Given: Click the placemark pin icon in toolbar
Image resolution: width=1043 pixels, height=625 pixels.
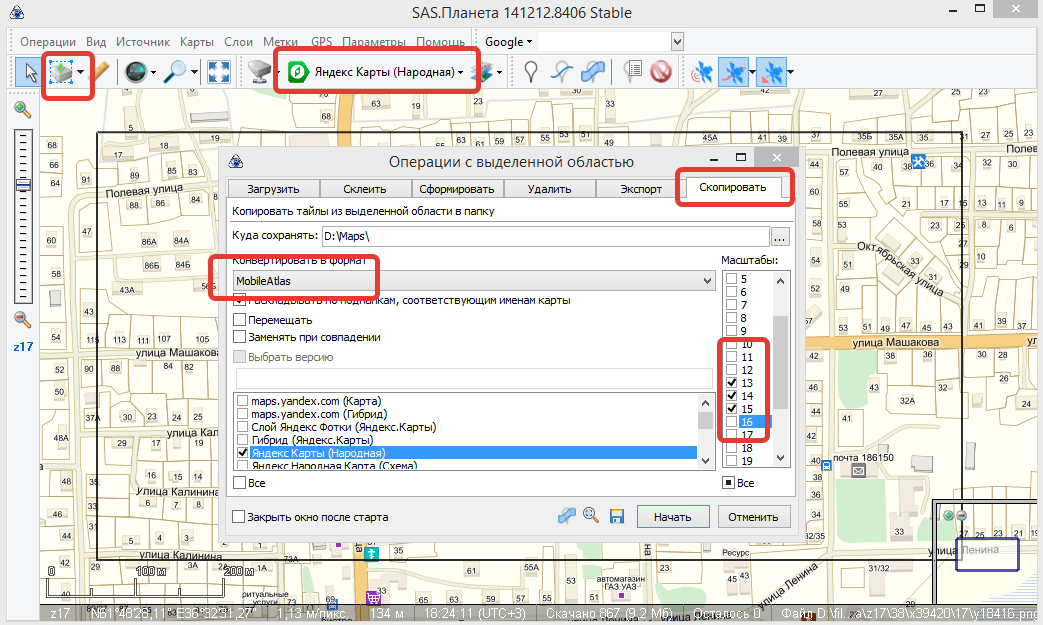Looking at the screenshot, I should click(532, 72).
